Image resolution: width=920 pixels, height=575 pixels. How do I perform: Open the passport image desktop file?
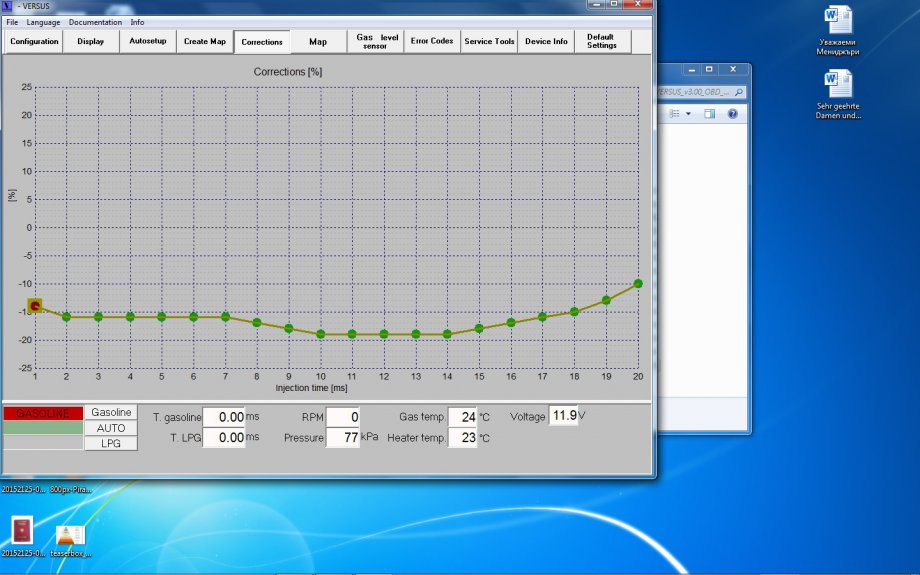click(20, 529)
